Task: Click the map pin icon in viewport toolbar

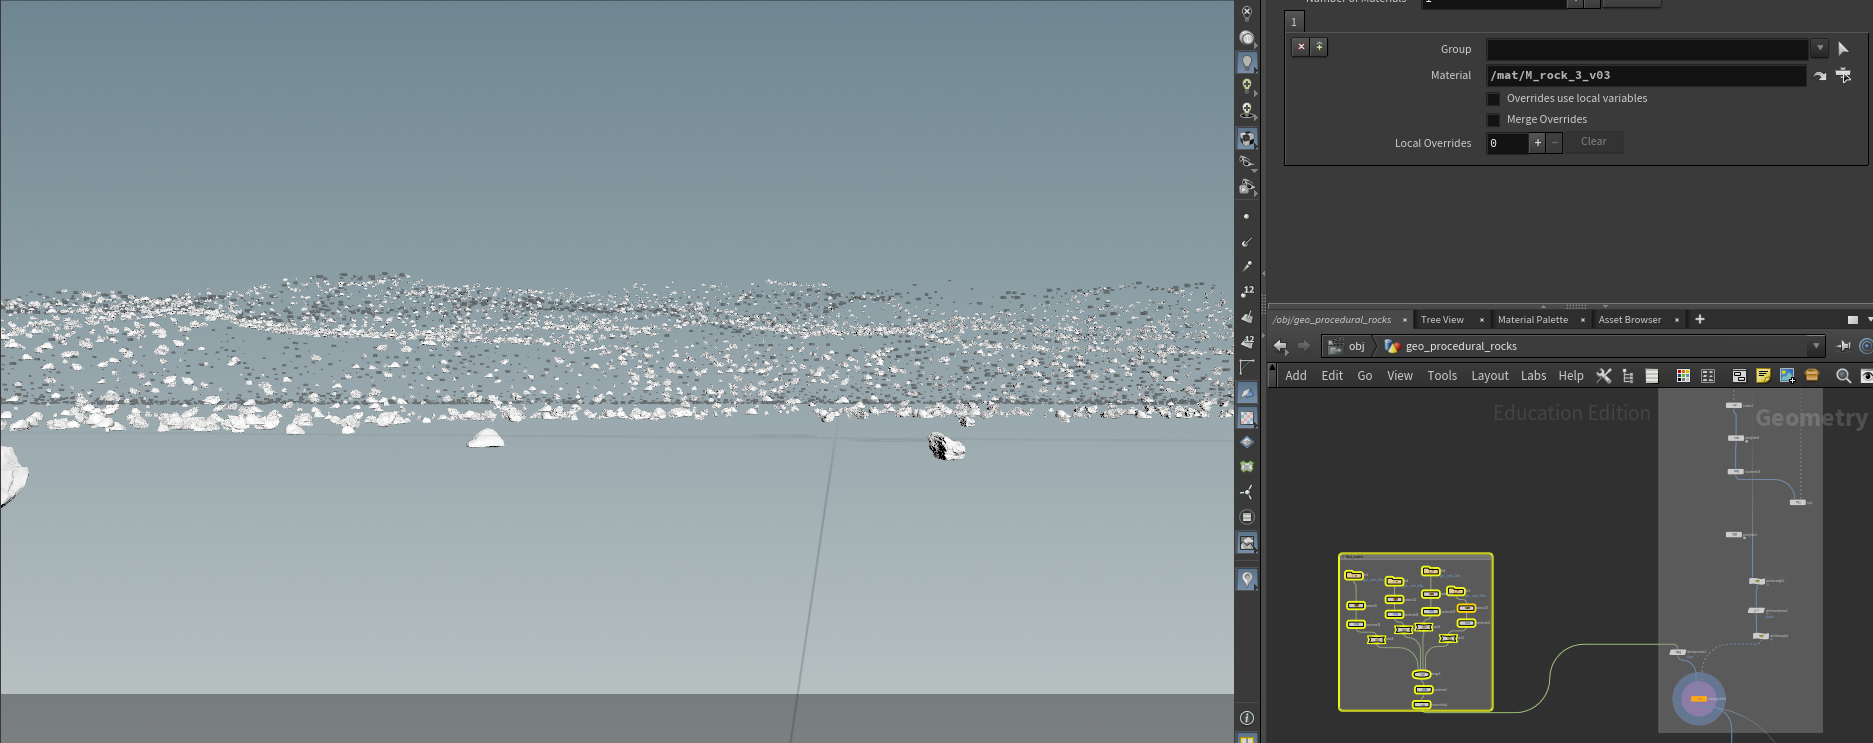Action: pyautogui.click(x=1247, y=579)
